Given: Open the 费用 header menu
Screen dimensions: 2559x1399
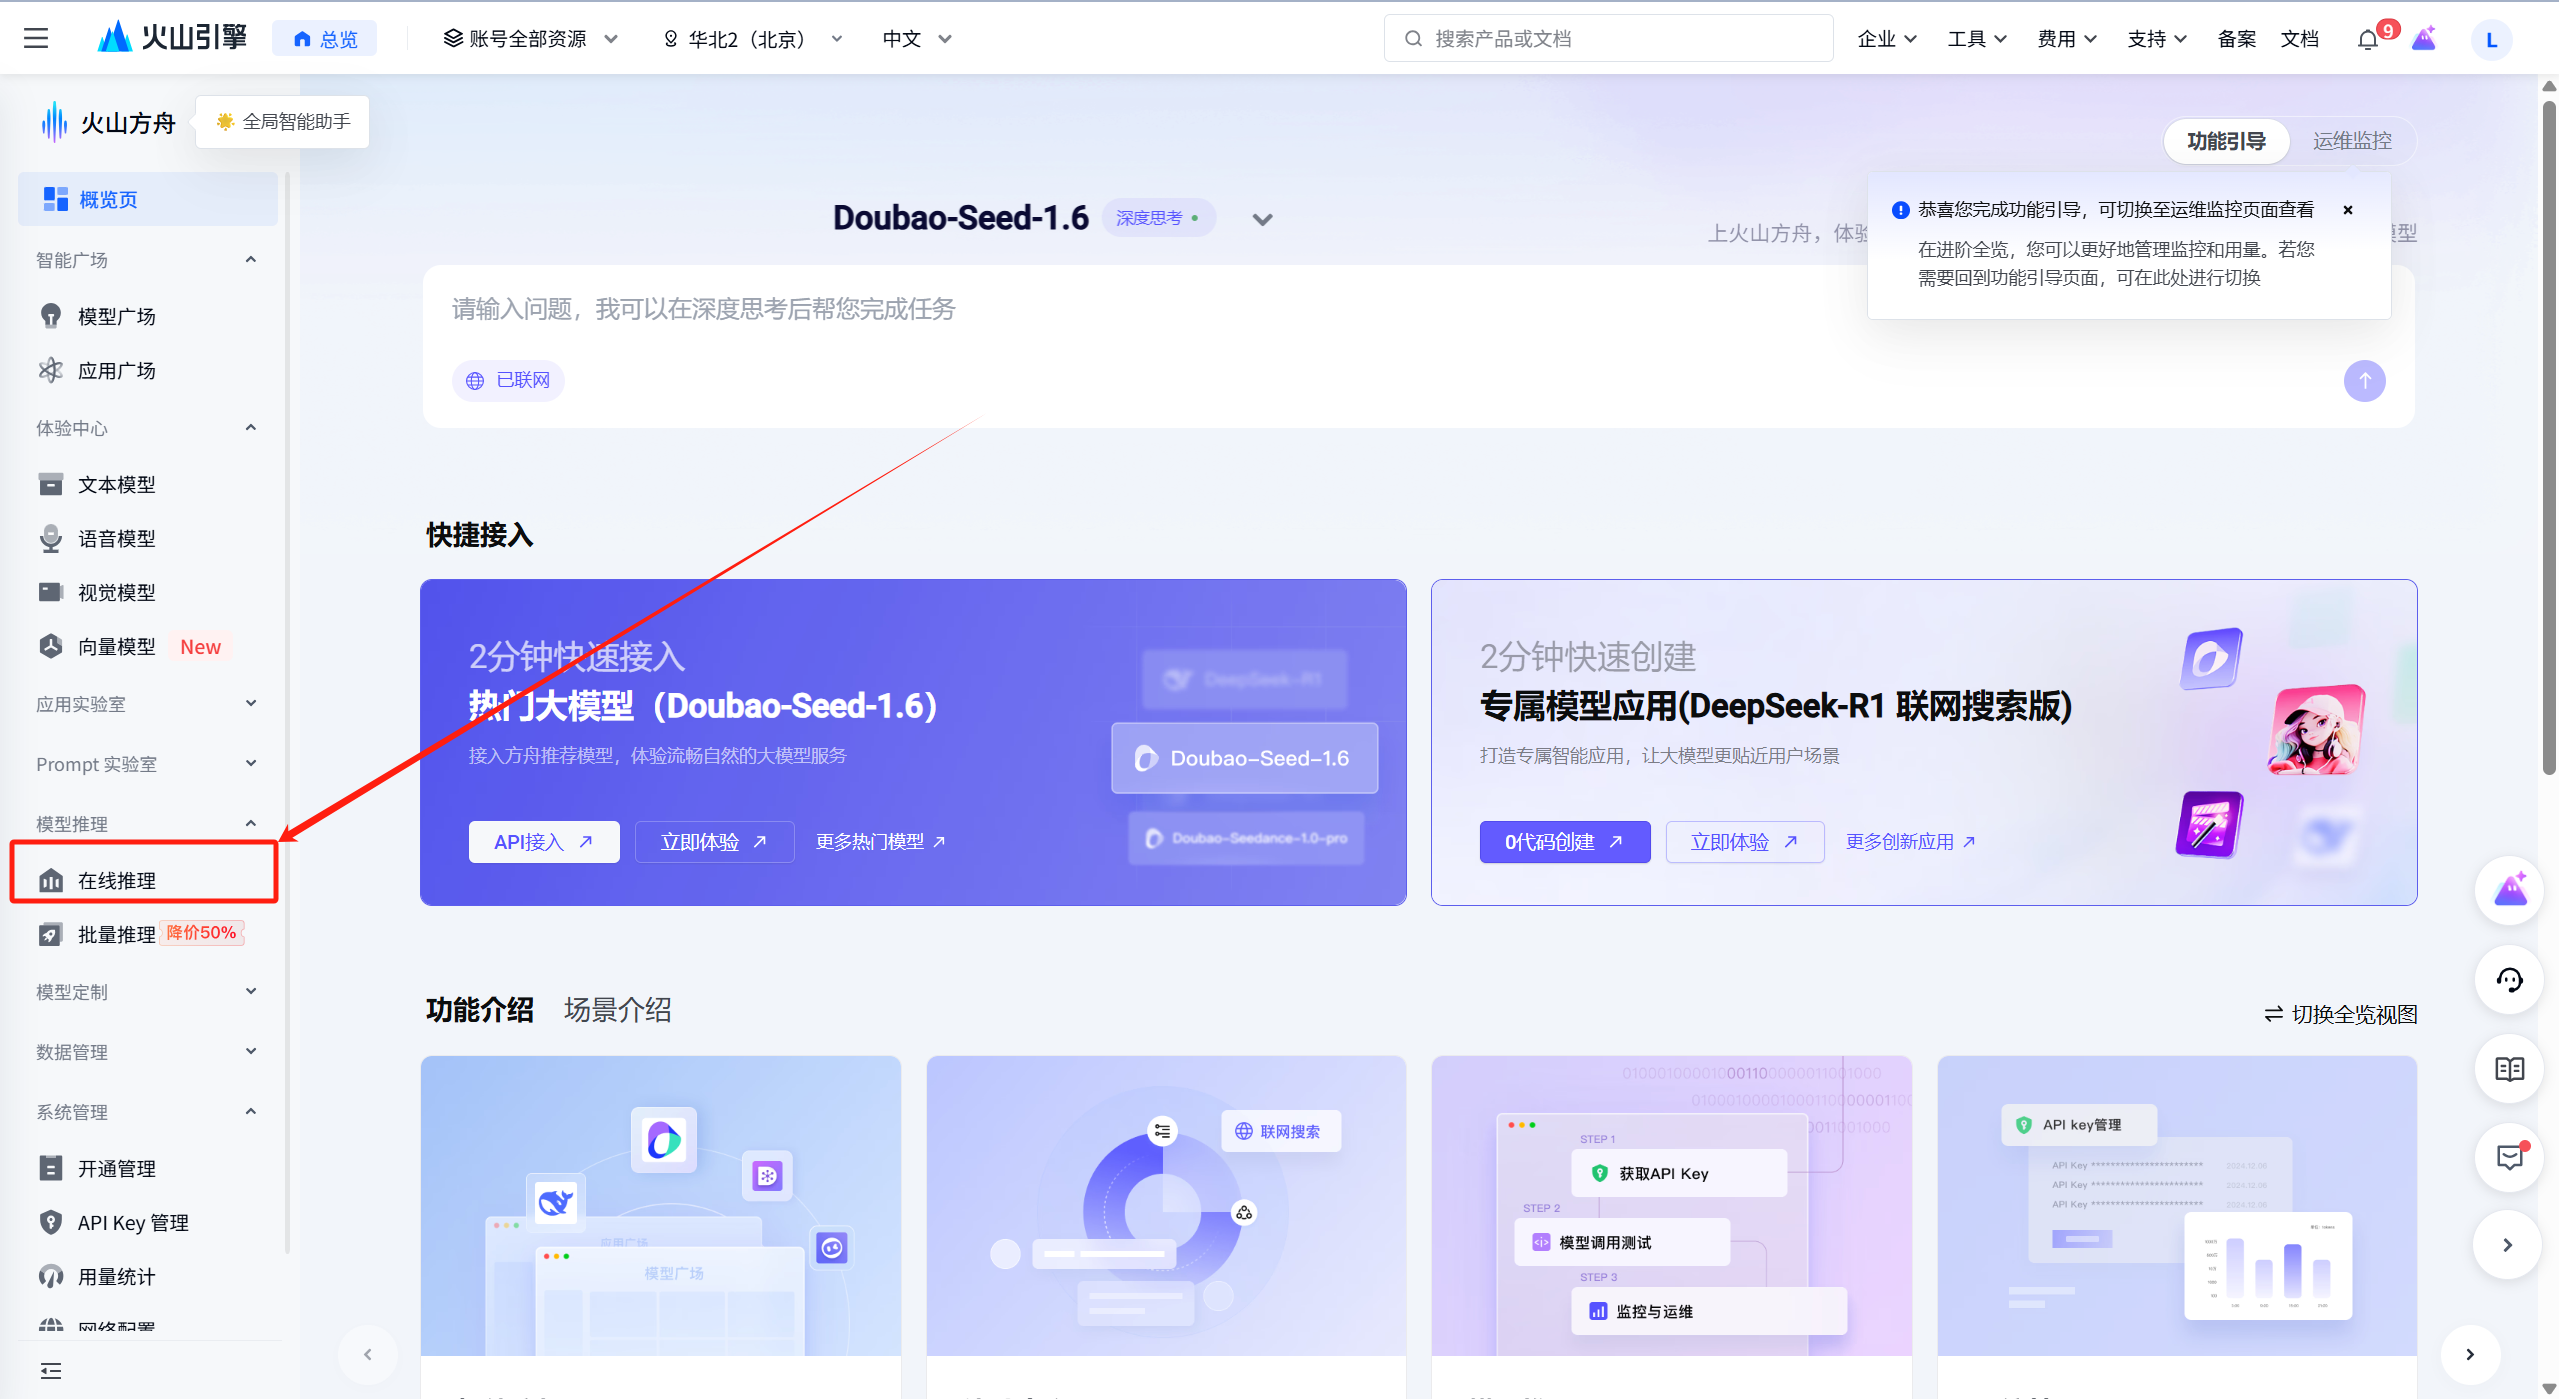Looking at the screenshot, I should (2067, 39).
